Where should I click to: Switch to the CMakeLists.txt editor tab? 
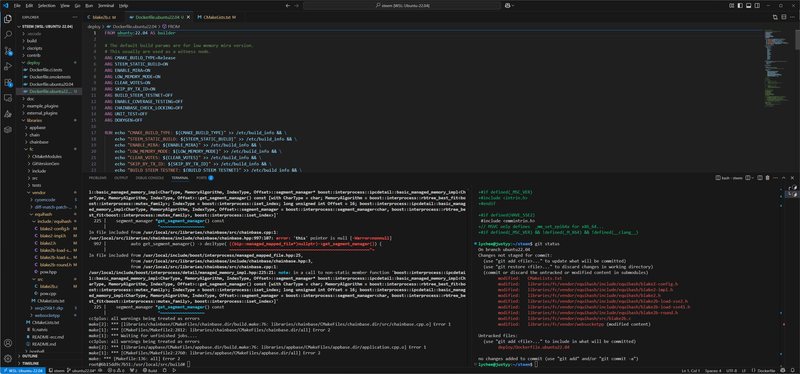217,17
